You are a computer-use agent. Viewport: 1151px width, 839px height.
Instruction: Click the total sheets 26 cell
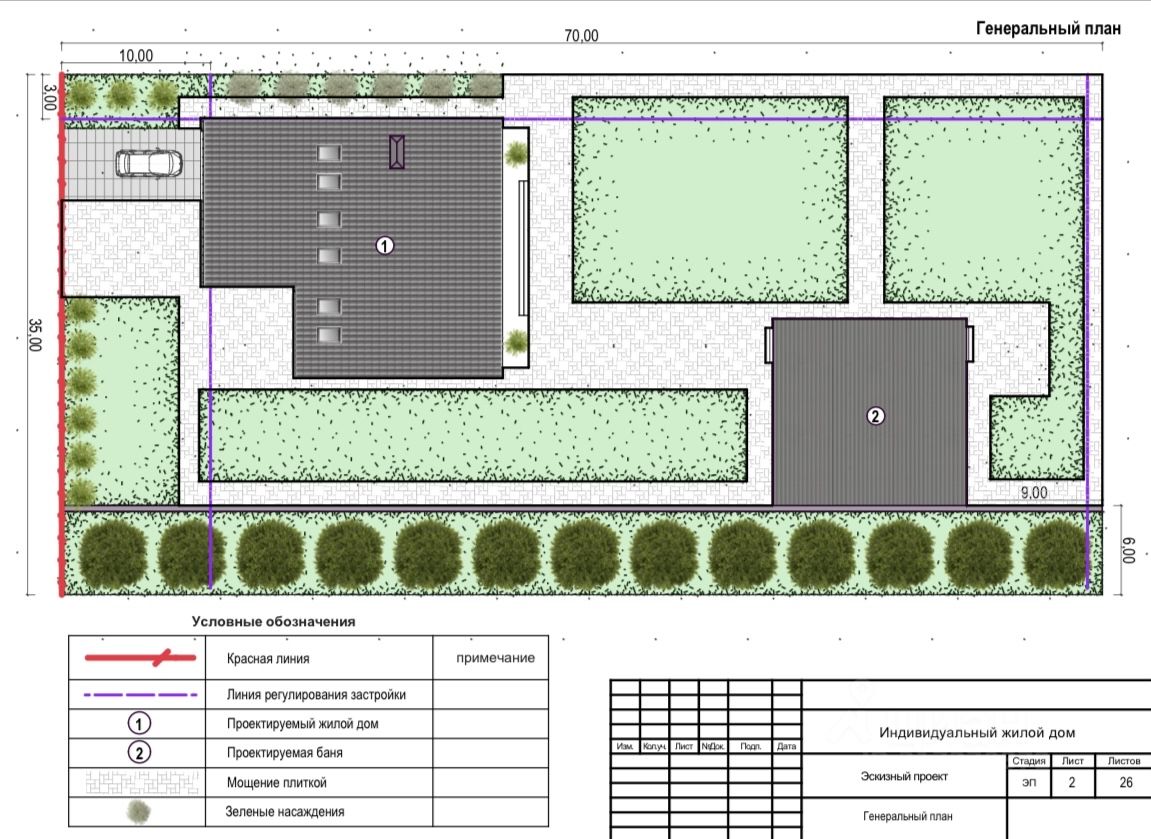point(1126,782)
